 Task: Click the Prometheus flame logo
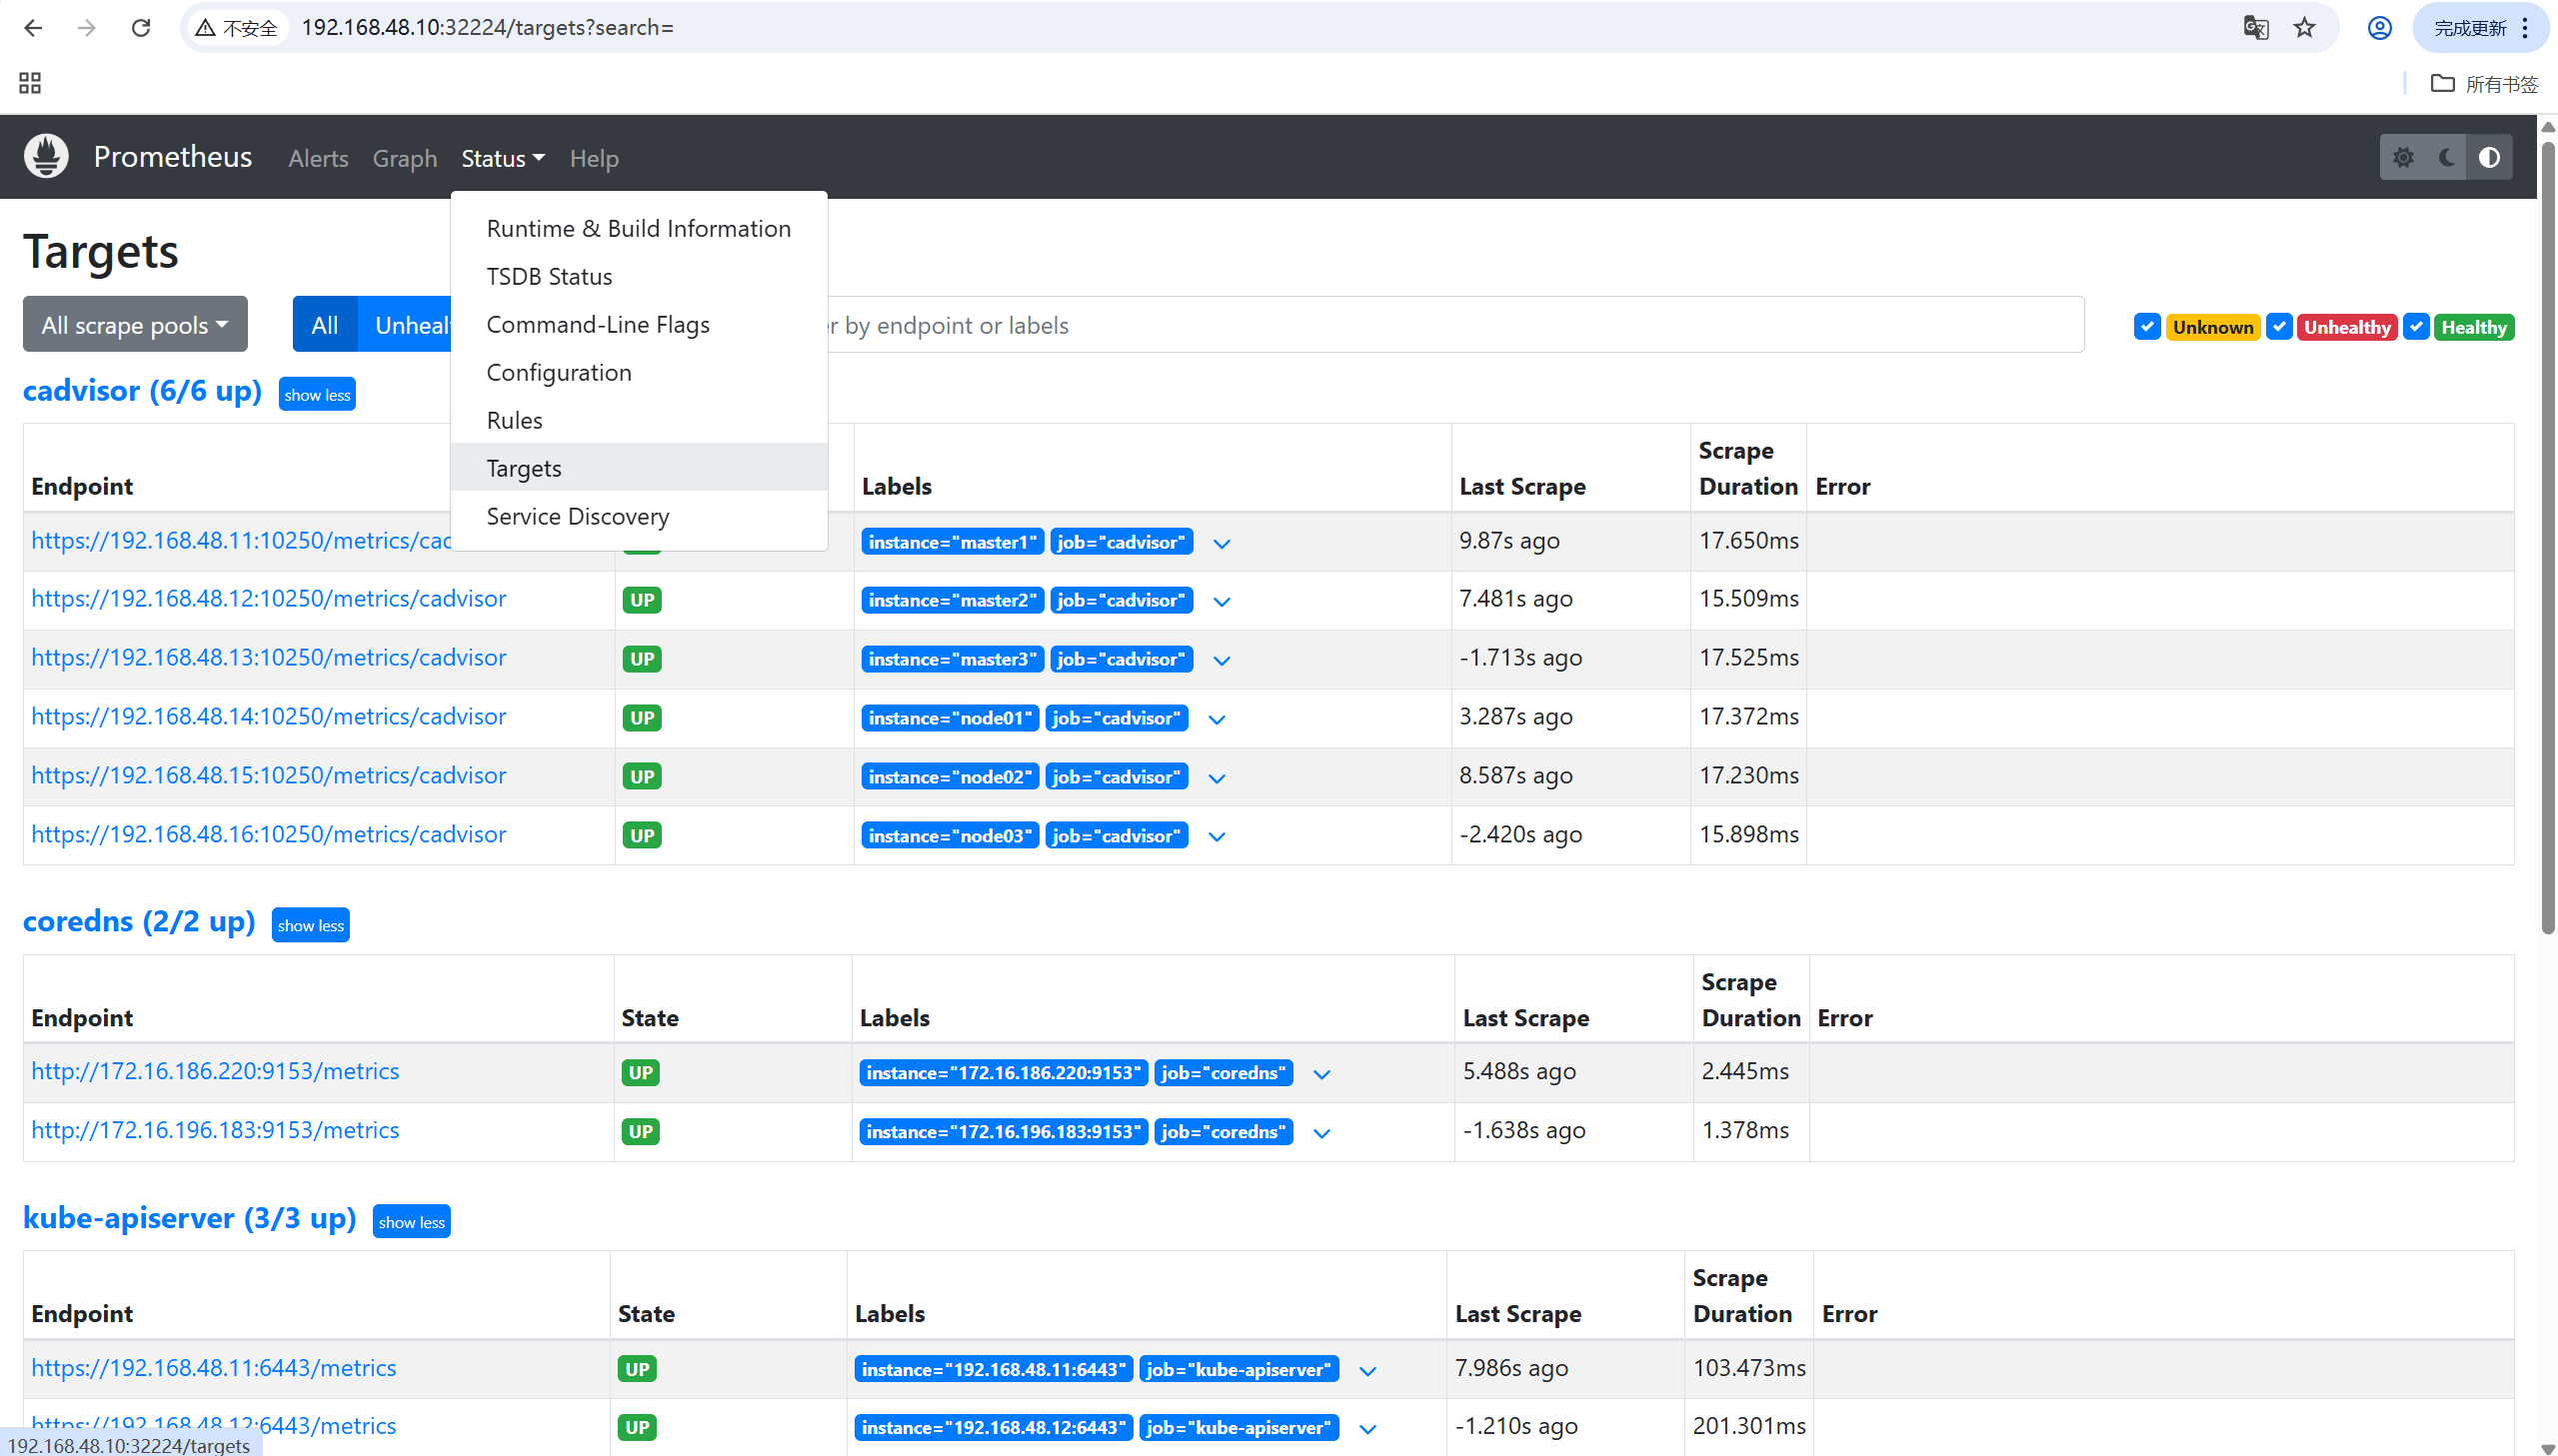pyautogui.click(x=46, y=156)
